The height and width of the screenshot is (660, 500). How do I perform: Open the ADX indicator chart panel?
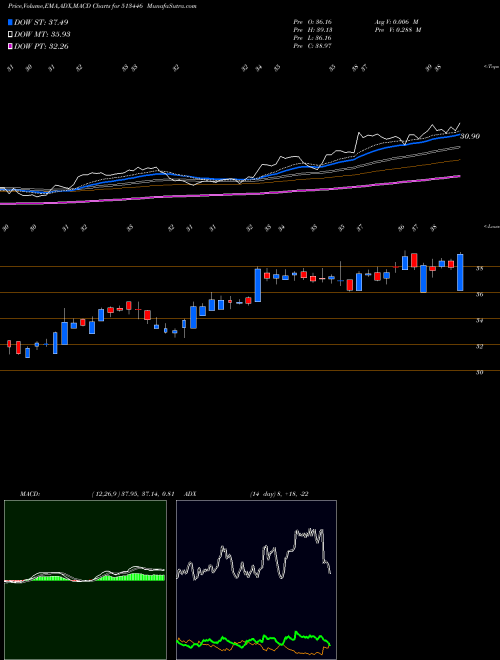(256, 580)
